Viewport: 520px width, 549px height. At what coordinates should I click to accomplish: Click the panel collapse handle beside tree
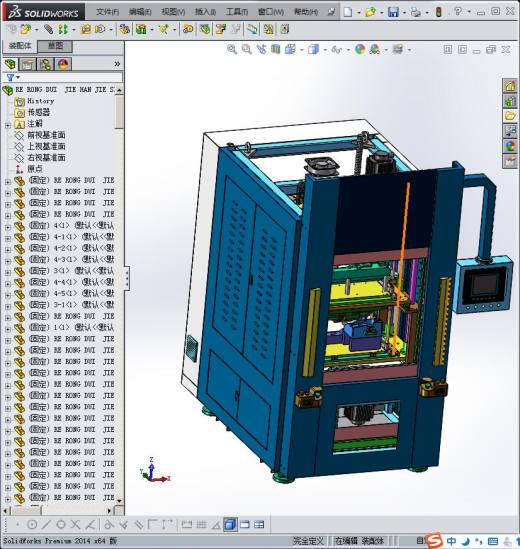tap(127, 278)
